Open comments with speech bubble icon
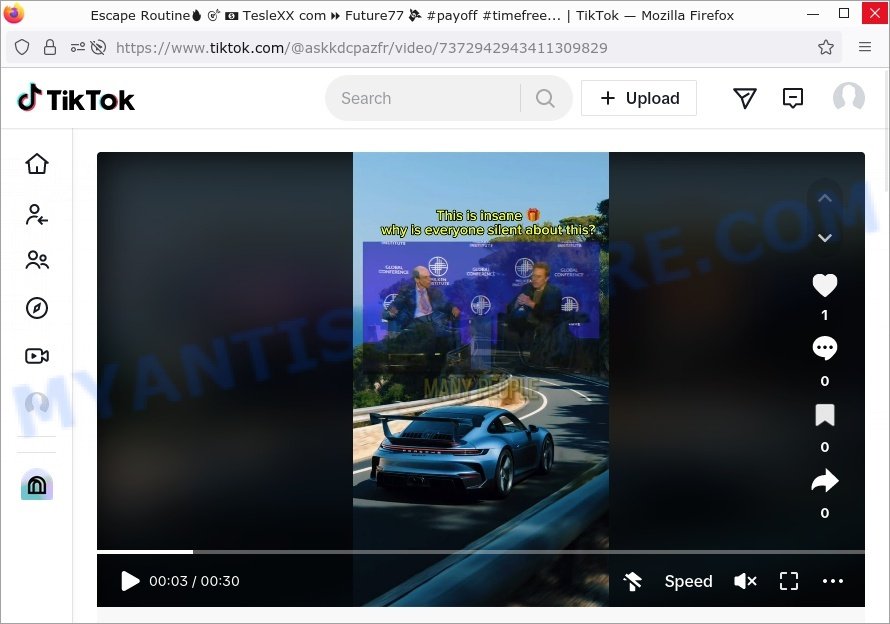Screen dimensions: 890x624 tap(825, 348)
